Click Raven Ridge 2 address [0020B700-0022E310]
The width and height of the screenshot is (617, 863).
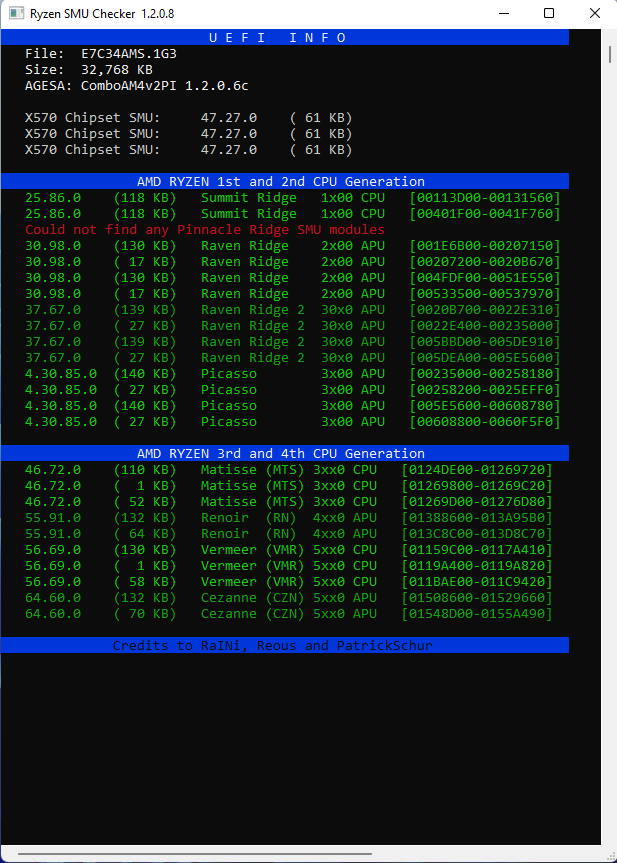pyautogui.click(x=485, y=309)
